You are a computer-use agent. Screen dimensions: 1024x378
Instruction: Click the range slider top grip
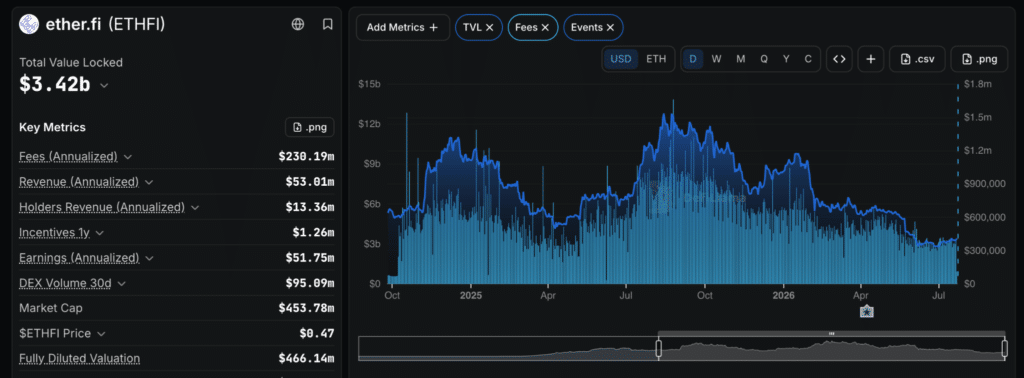coord(831,334)
